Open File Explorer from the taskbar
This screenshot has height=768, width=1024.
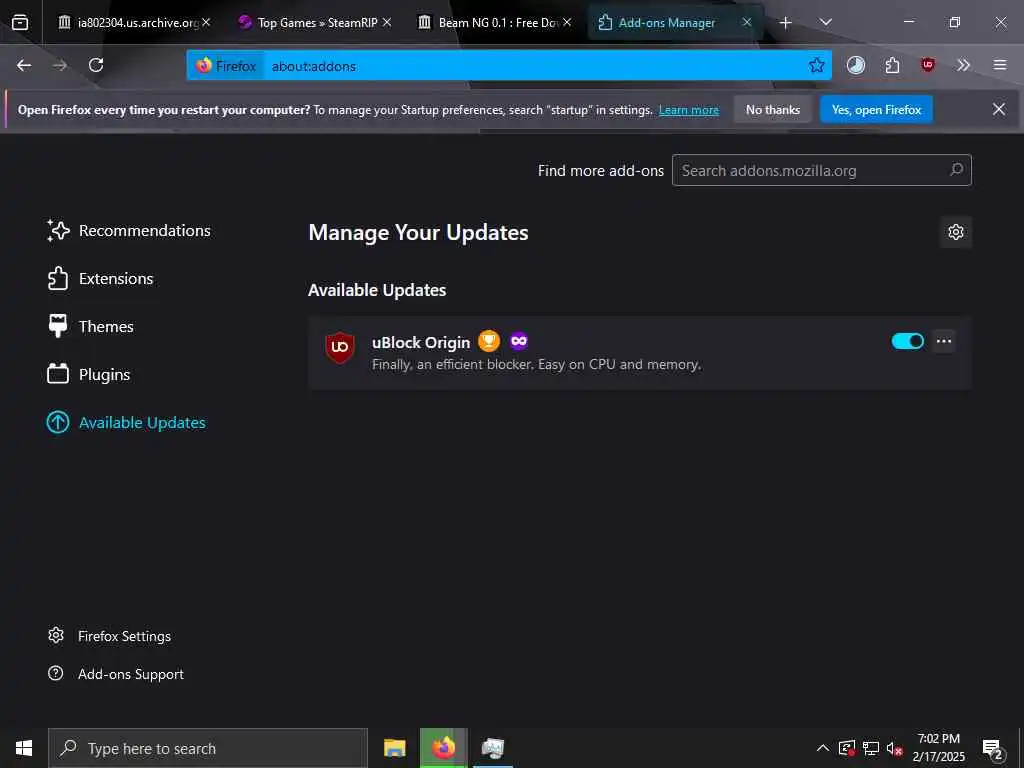point(394,748)
